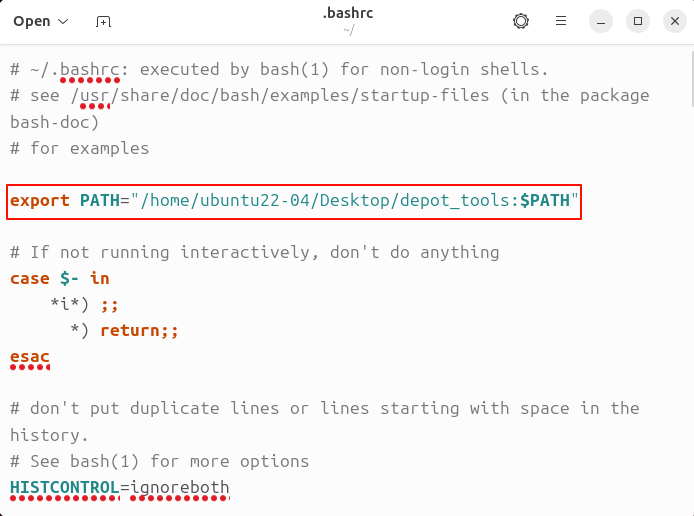Image resolution: width=694 pixels, height=516 pixels.
Task: Minimize the .bashrc editor window
Action: (x=601, y=21)
